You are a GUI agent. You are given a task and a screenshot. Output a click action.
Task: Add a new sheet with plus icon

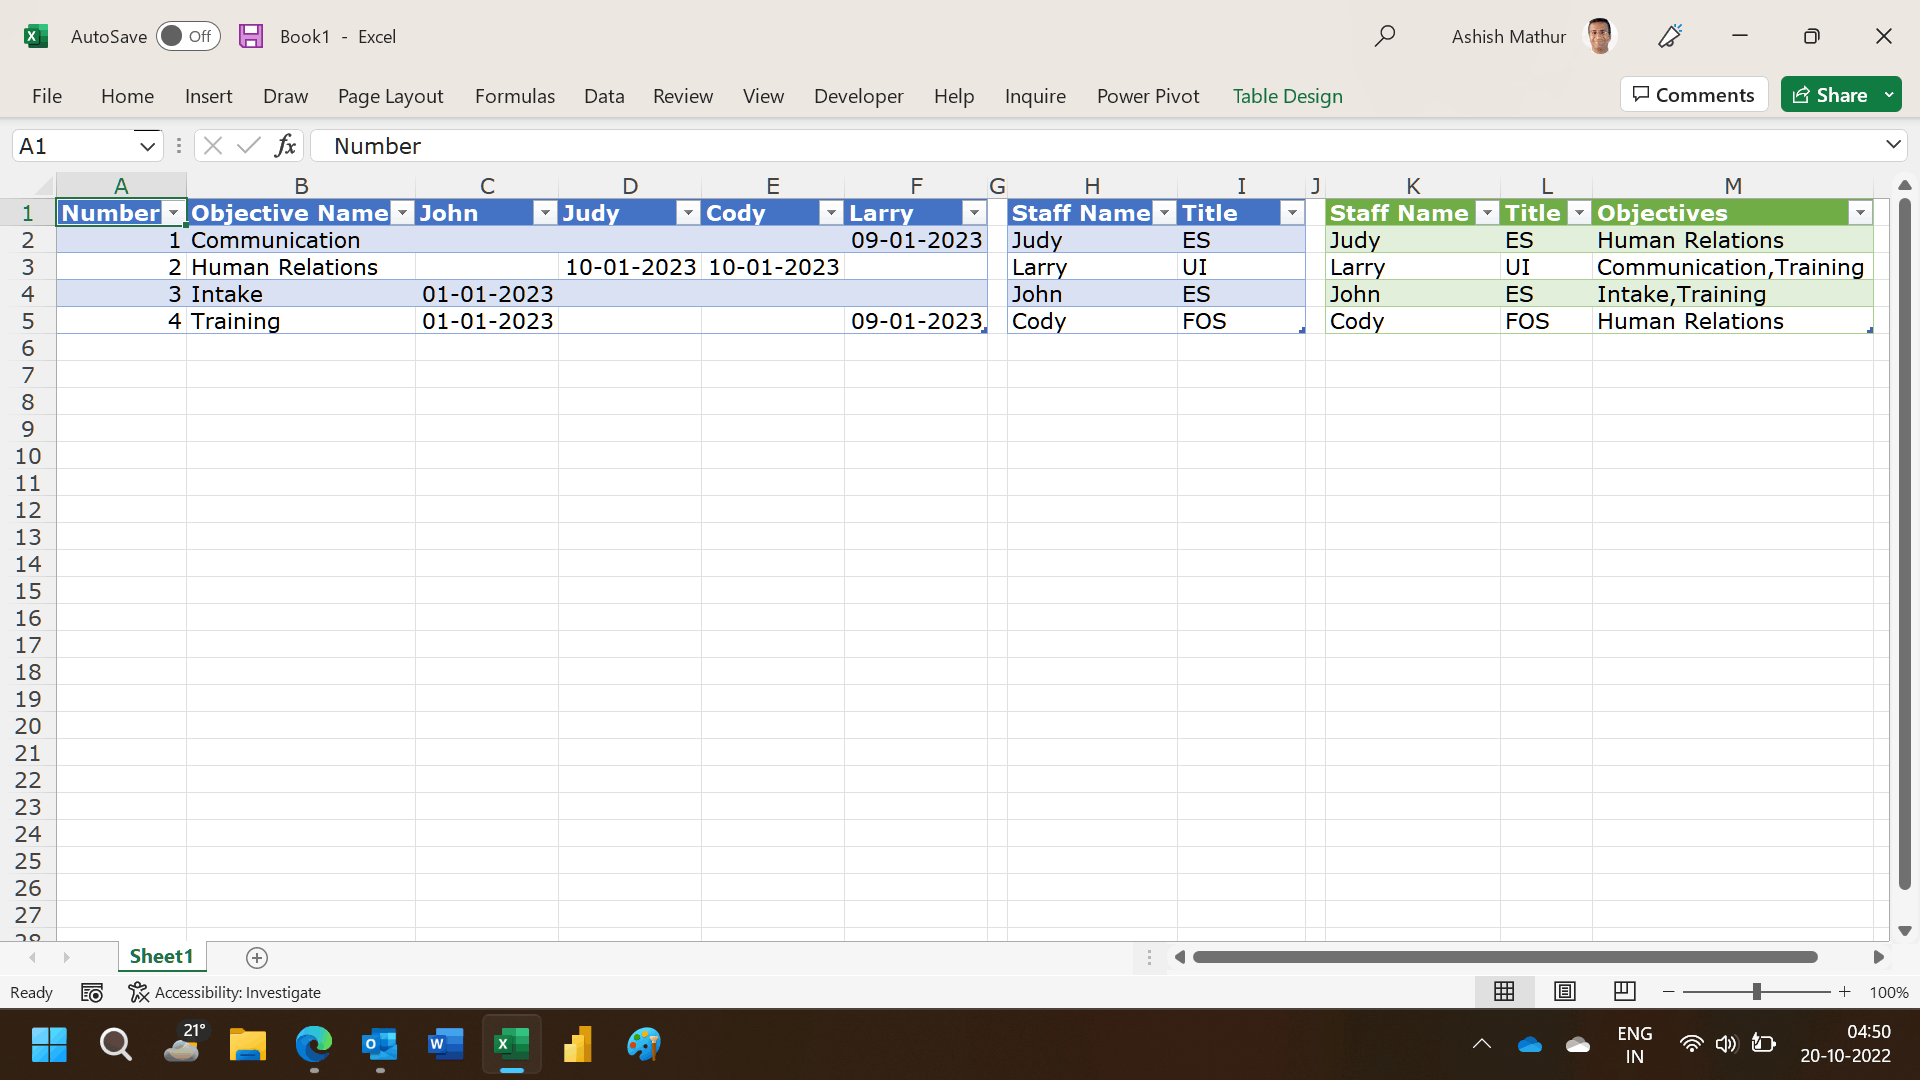tap(257, 958)
